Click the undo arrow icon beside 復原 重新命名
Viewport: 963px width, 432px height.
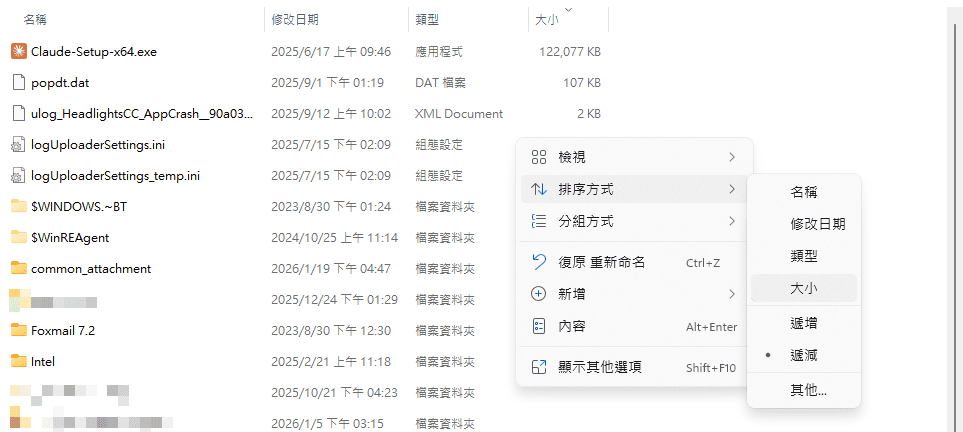[539, 263]
